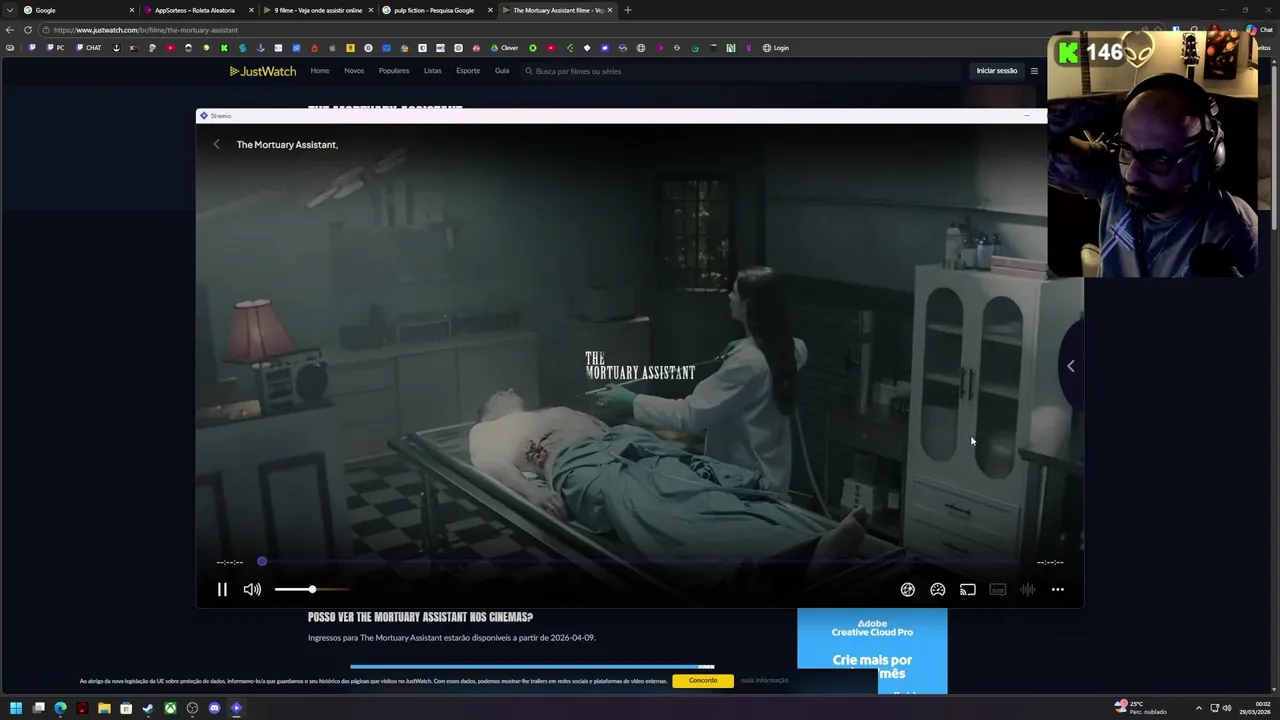Click the purple seek bar handle

click(262, 562)
